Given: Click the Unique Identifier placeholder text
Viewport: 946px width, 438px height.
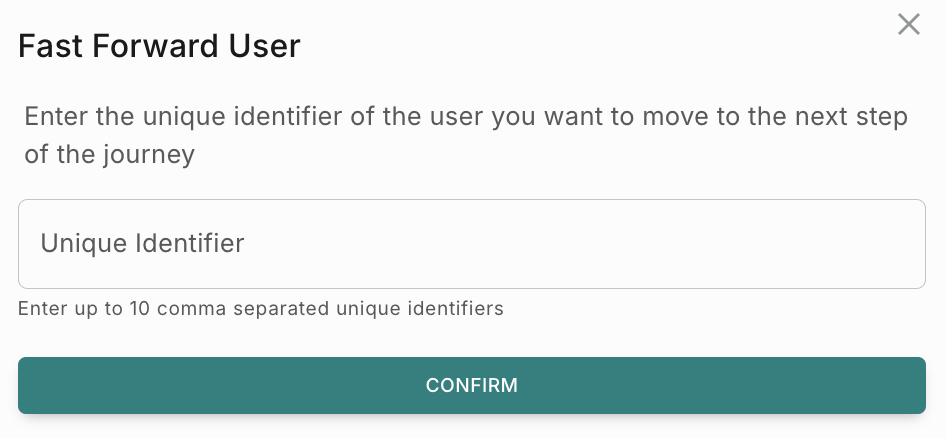Looking at the screenshot, I should [142, 243].
